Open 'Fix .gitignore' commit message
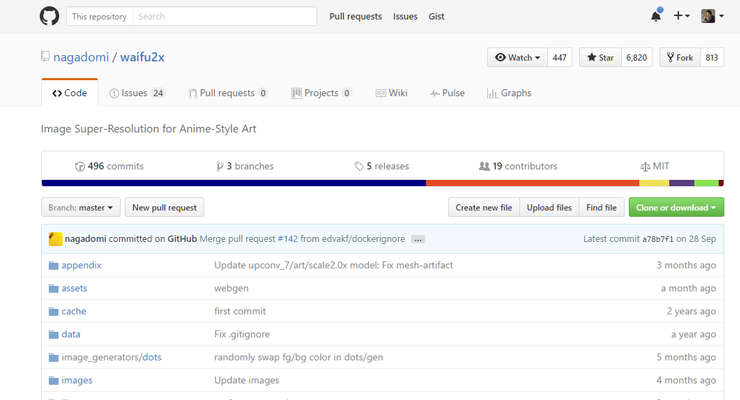Screen dimensions: 740x400 coord(242,334)
